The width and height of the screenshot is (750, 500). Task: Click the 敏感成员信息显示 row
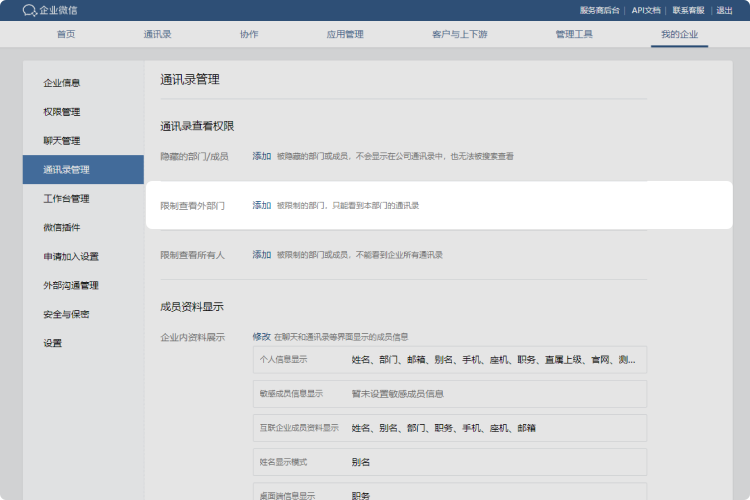pos(450,394)
